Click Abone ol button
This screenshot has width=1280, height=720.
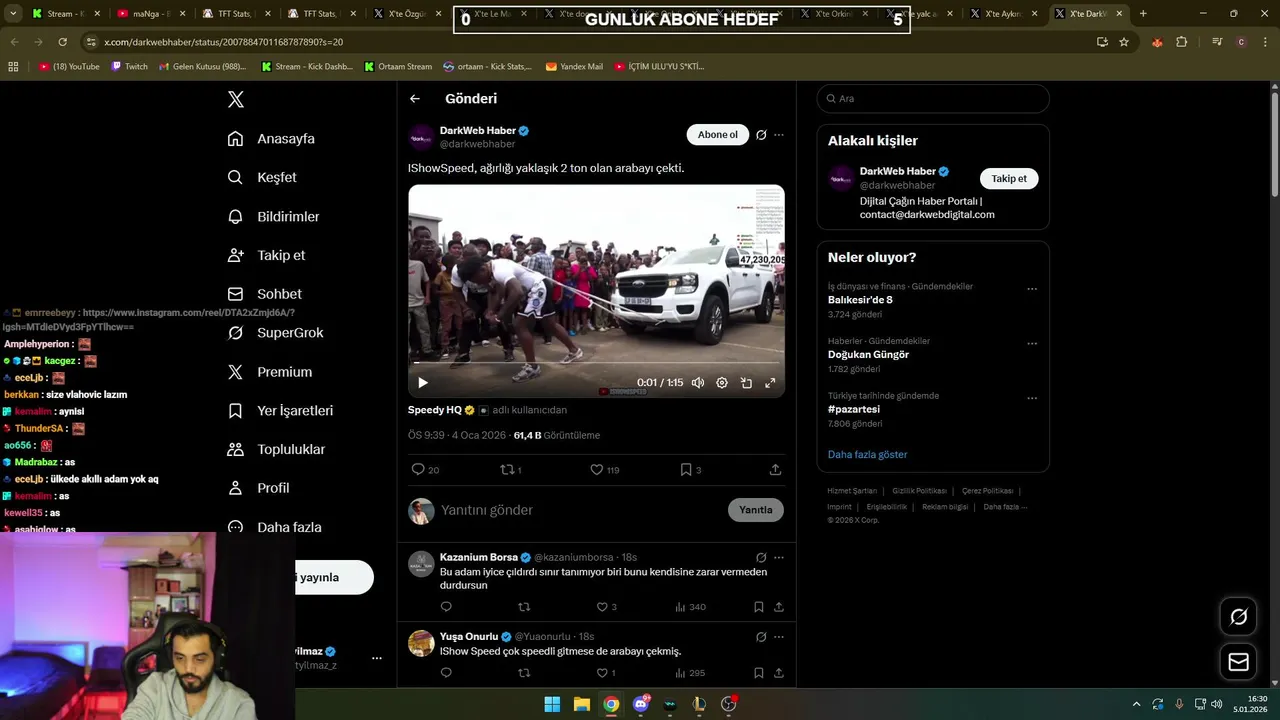(717, 135)
